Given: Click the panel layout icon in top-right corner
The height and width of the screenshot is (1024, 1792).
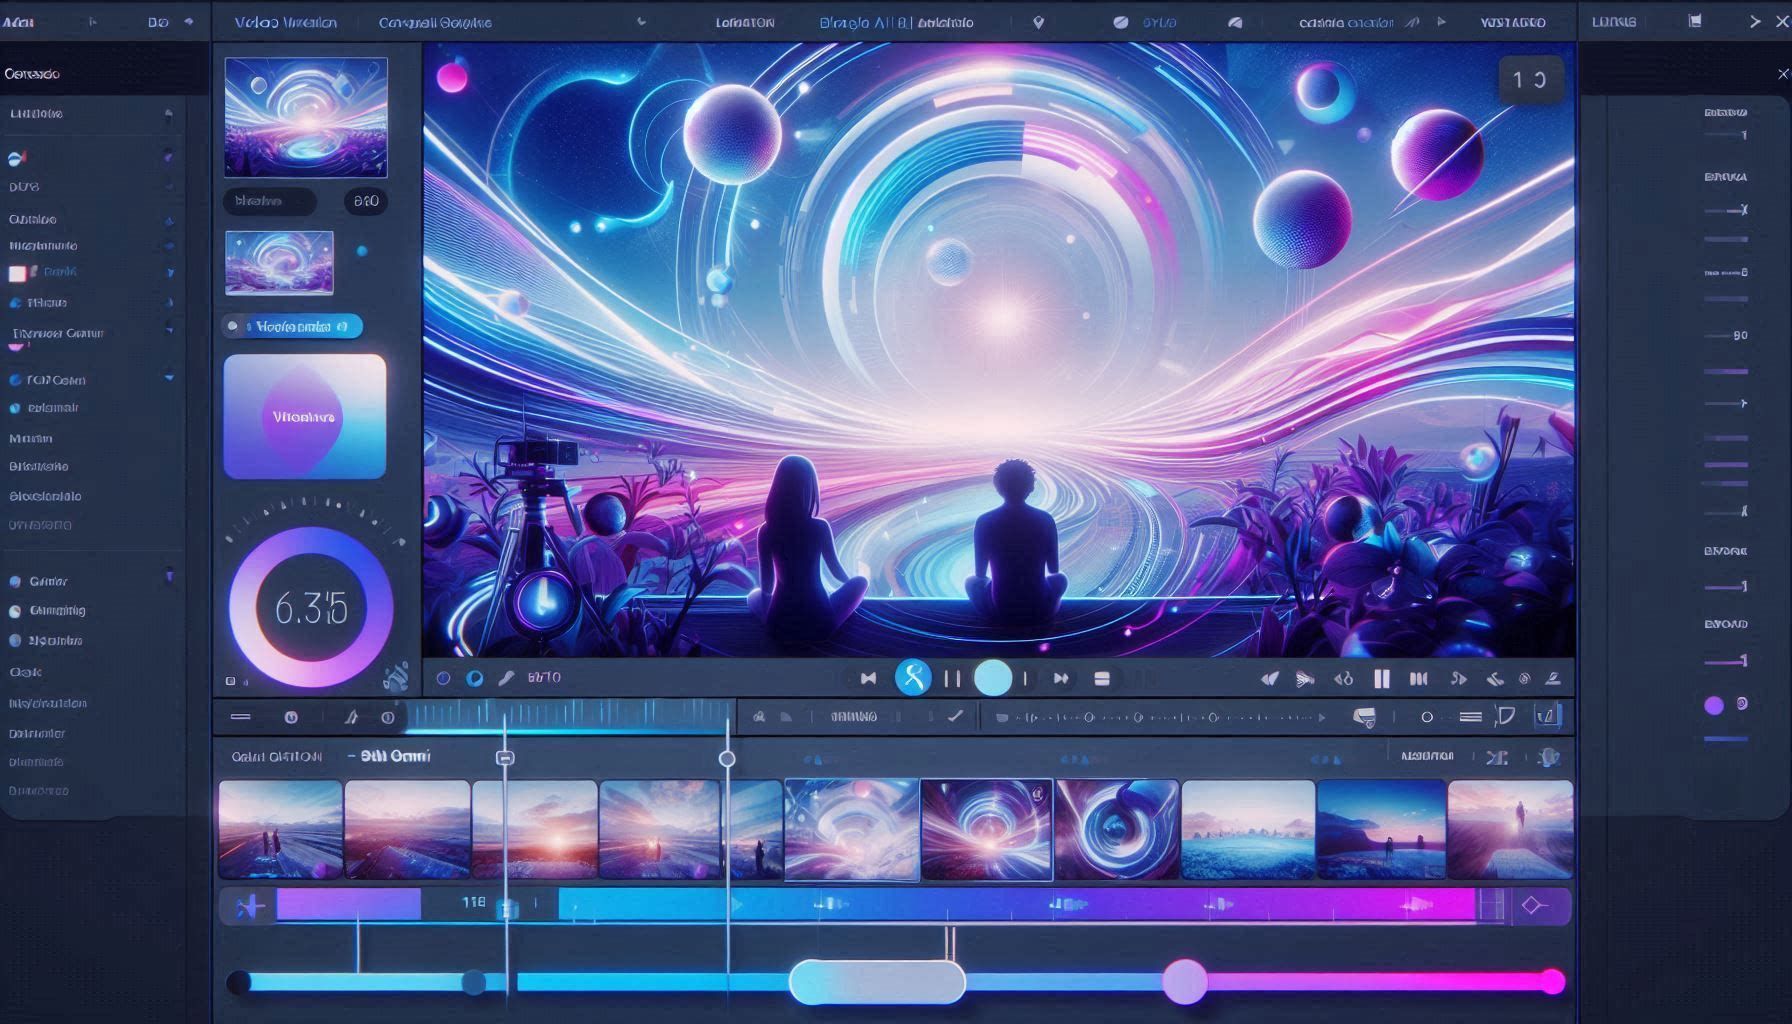Looking at the screenshot, I should pos(1695,21).
